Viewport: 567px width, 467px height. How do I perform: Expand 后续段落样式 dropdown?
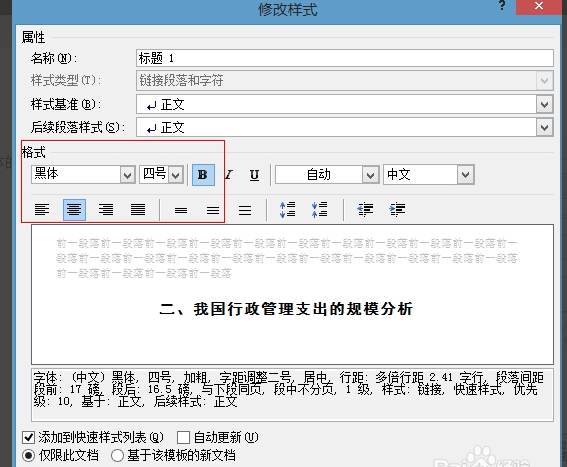pyautogui.click(x=545, y=127)
